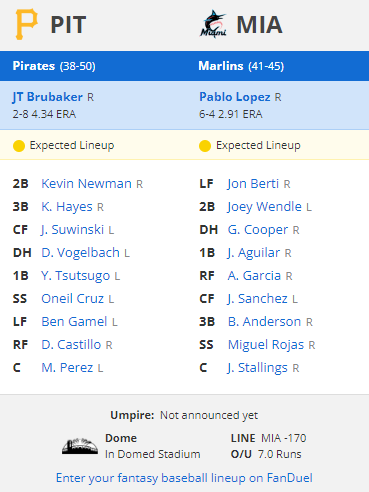
Task: Click the Pirates expected lineup yellow dot
Action: [19, 146]
